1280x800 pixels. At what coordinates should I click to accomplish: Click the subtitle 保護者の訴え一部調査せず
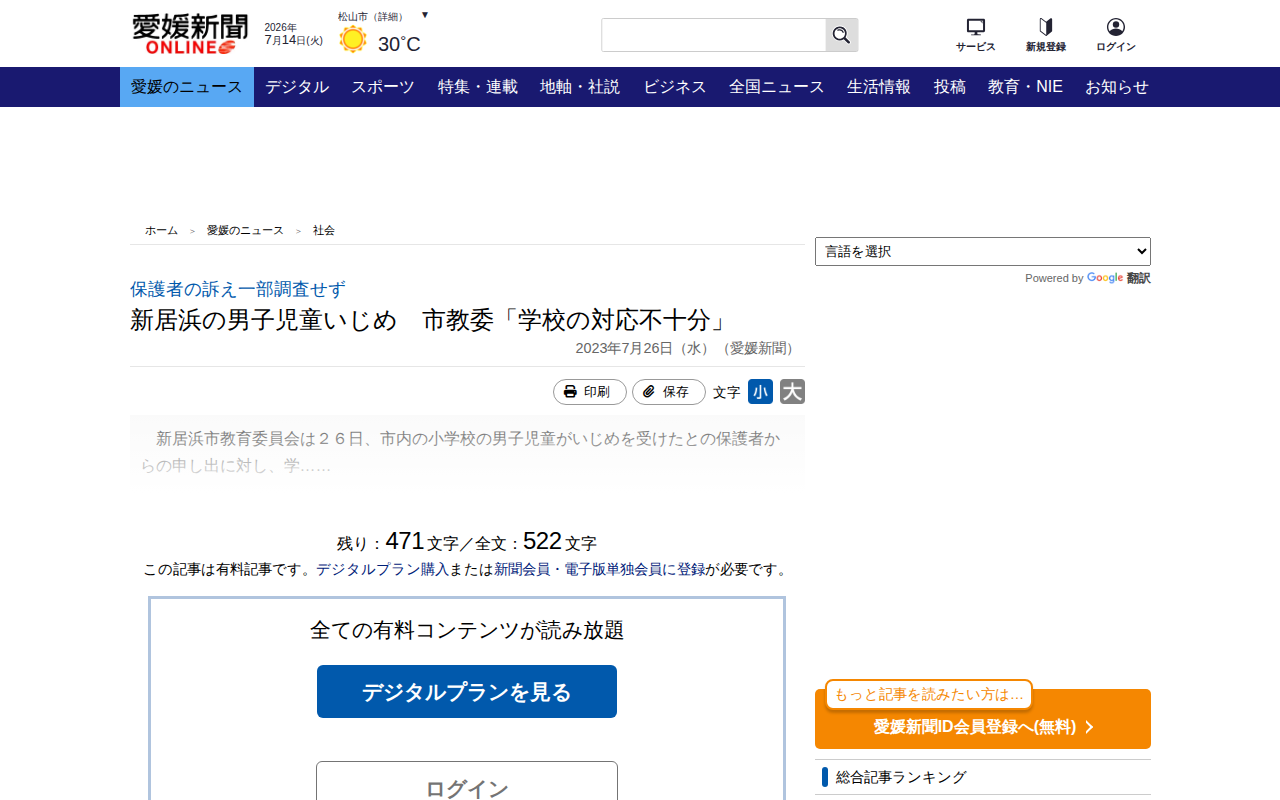(x=238, y=289)
